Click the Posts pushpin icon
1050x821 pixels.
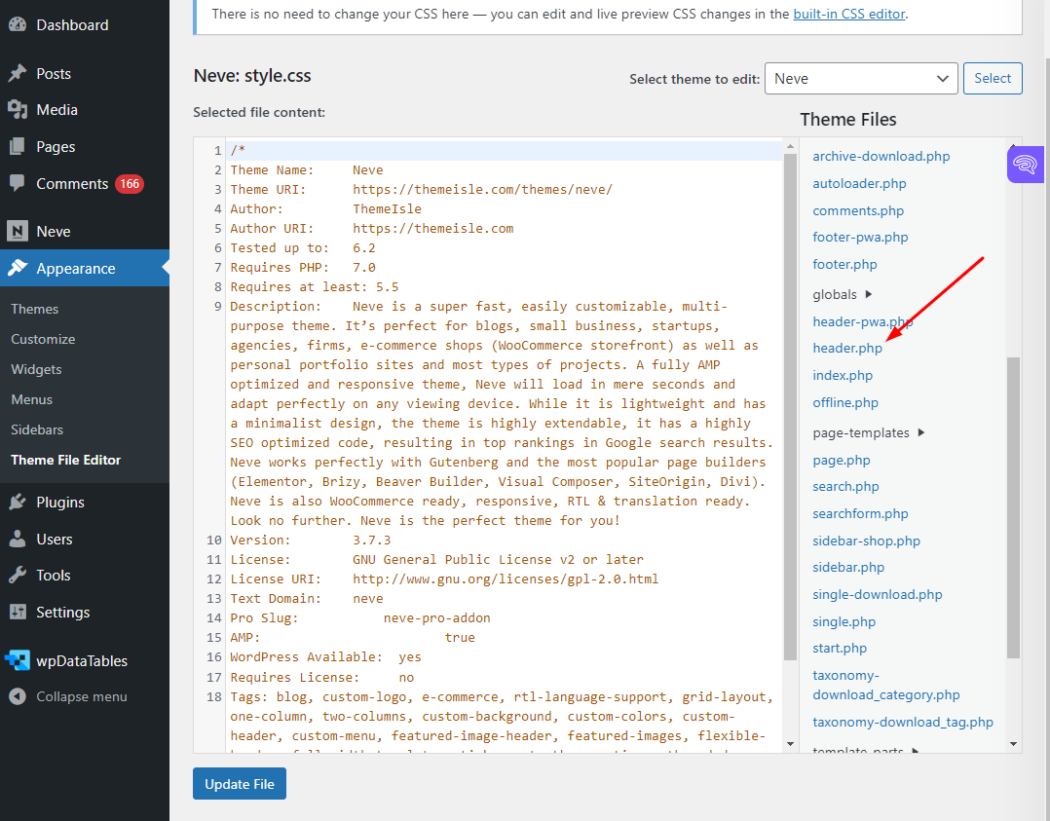[x=17, y=74]
